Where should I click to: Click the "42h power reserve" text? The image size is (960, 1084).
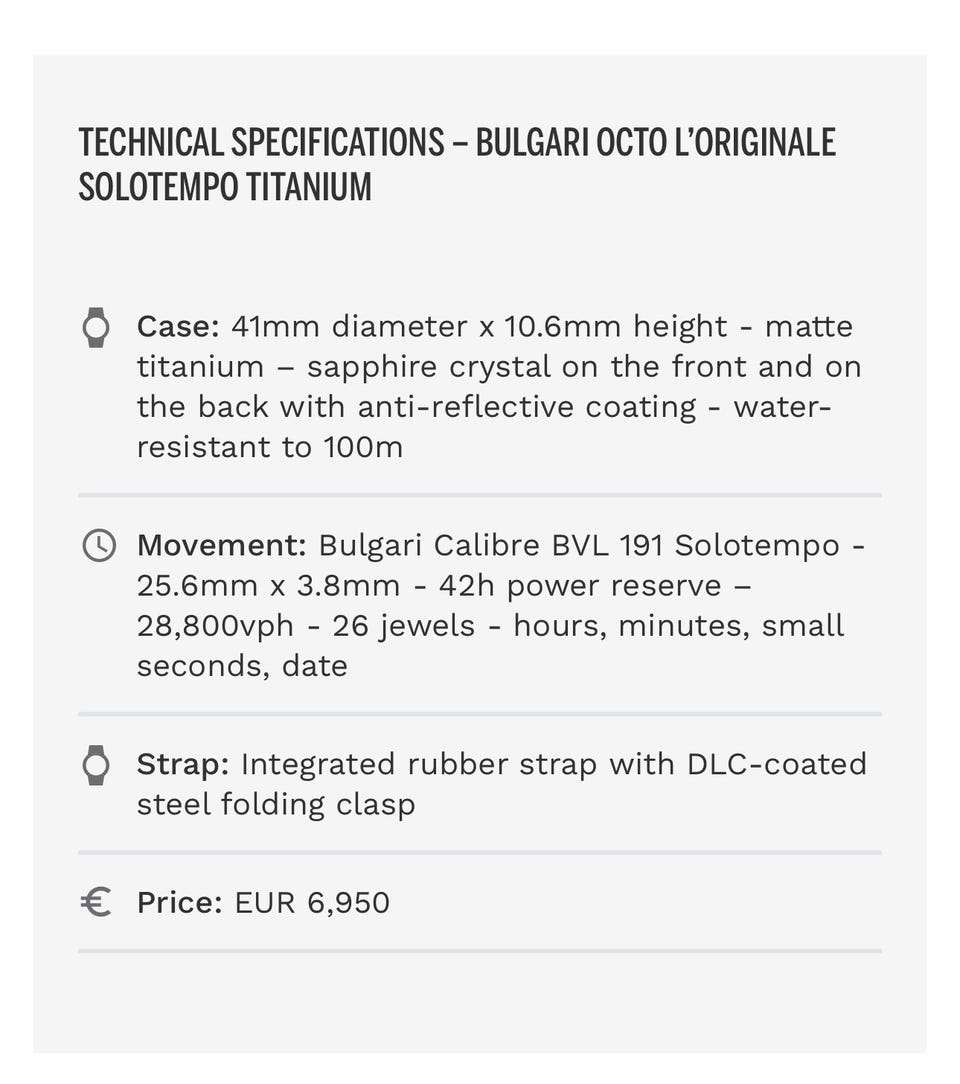[x=580, y=586]
